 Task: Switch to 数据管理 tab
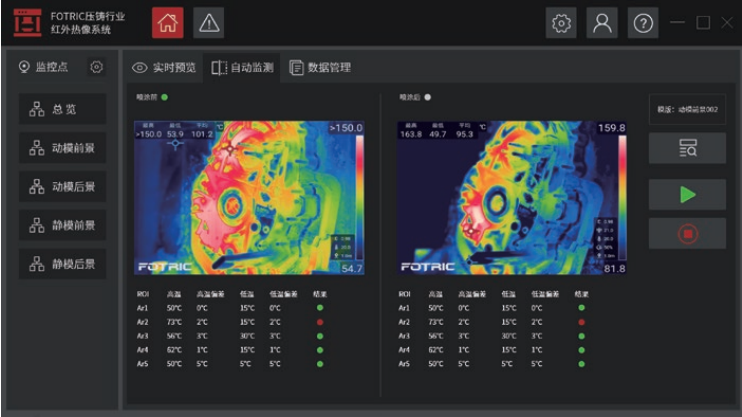(320, 68)
